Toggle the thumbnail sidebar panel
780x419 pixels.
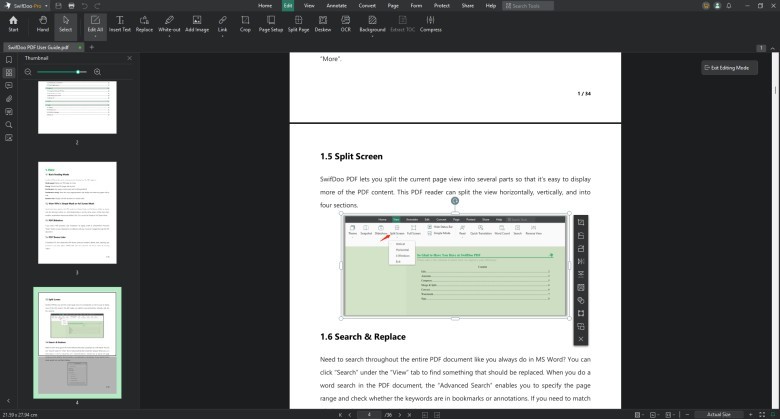[x=8, y=73]
